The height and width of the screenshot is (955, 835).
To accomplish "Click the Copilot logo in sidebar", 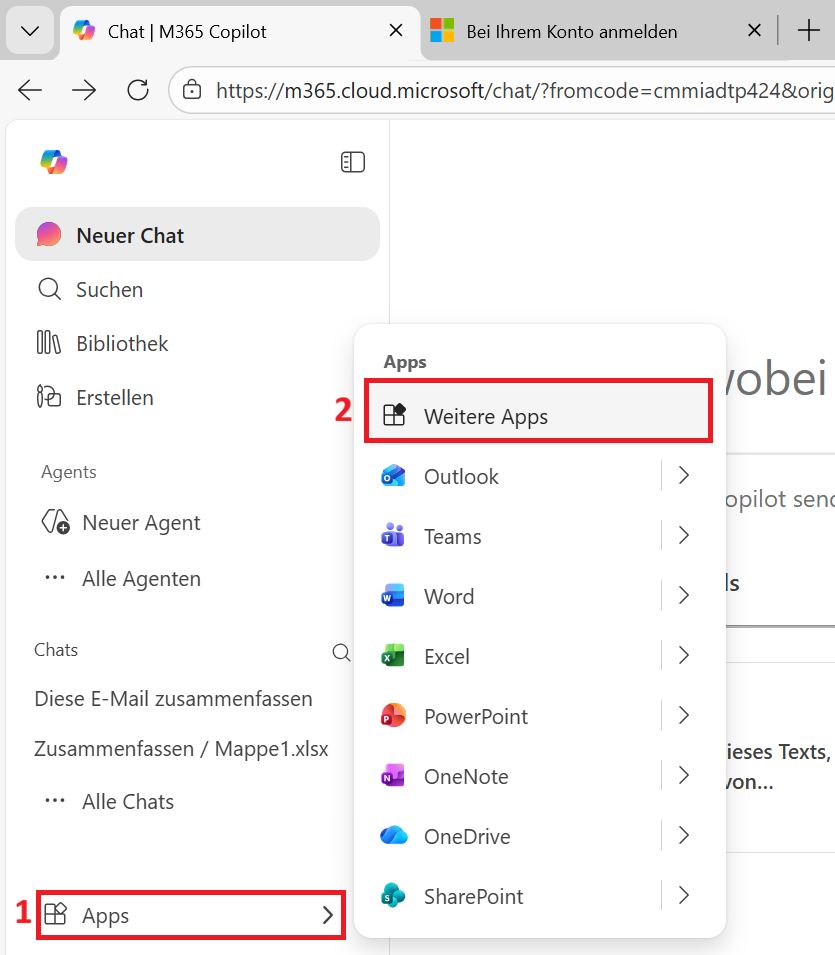I will (x=54, y=162).
